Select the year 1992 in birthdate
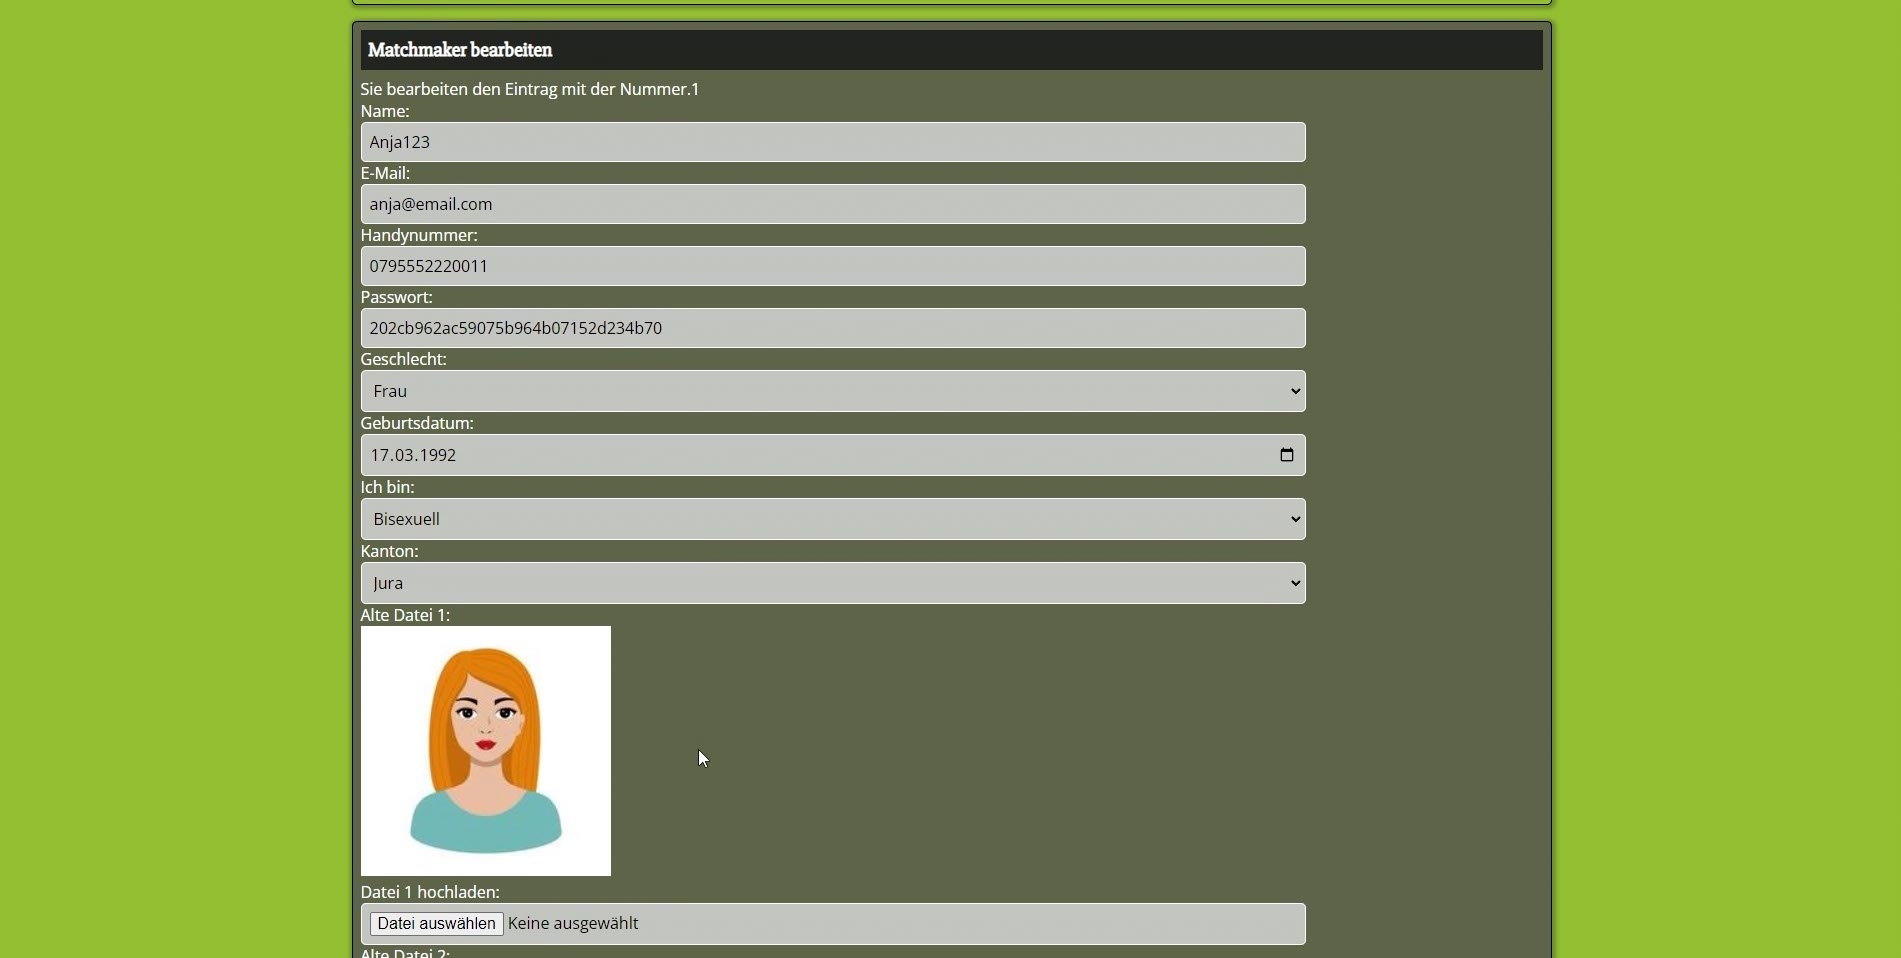Image resolution: width=1901 pixels, height=958 pixels. [438, 455]
